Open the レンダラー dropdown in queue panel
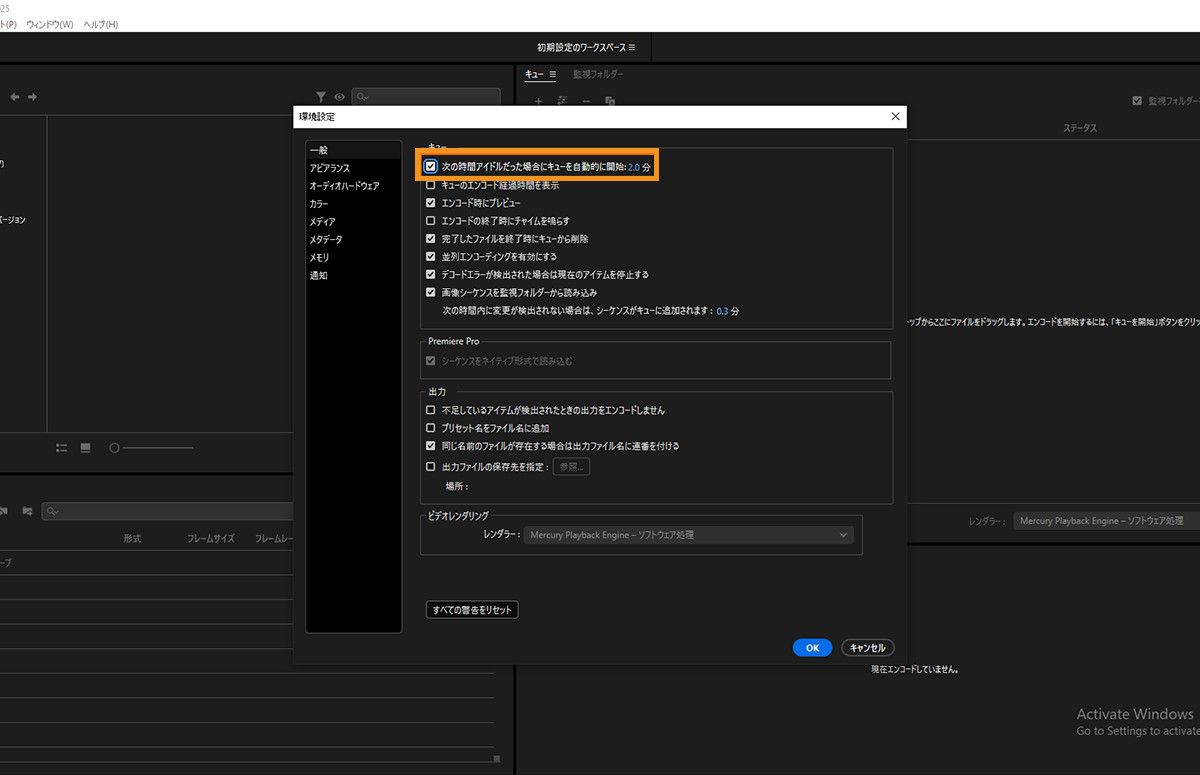Viewport: 1200px width, 775px height. point(1106,521)
